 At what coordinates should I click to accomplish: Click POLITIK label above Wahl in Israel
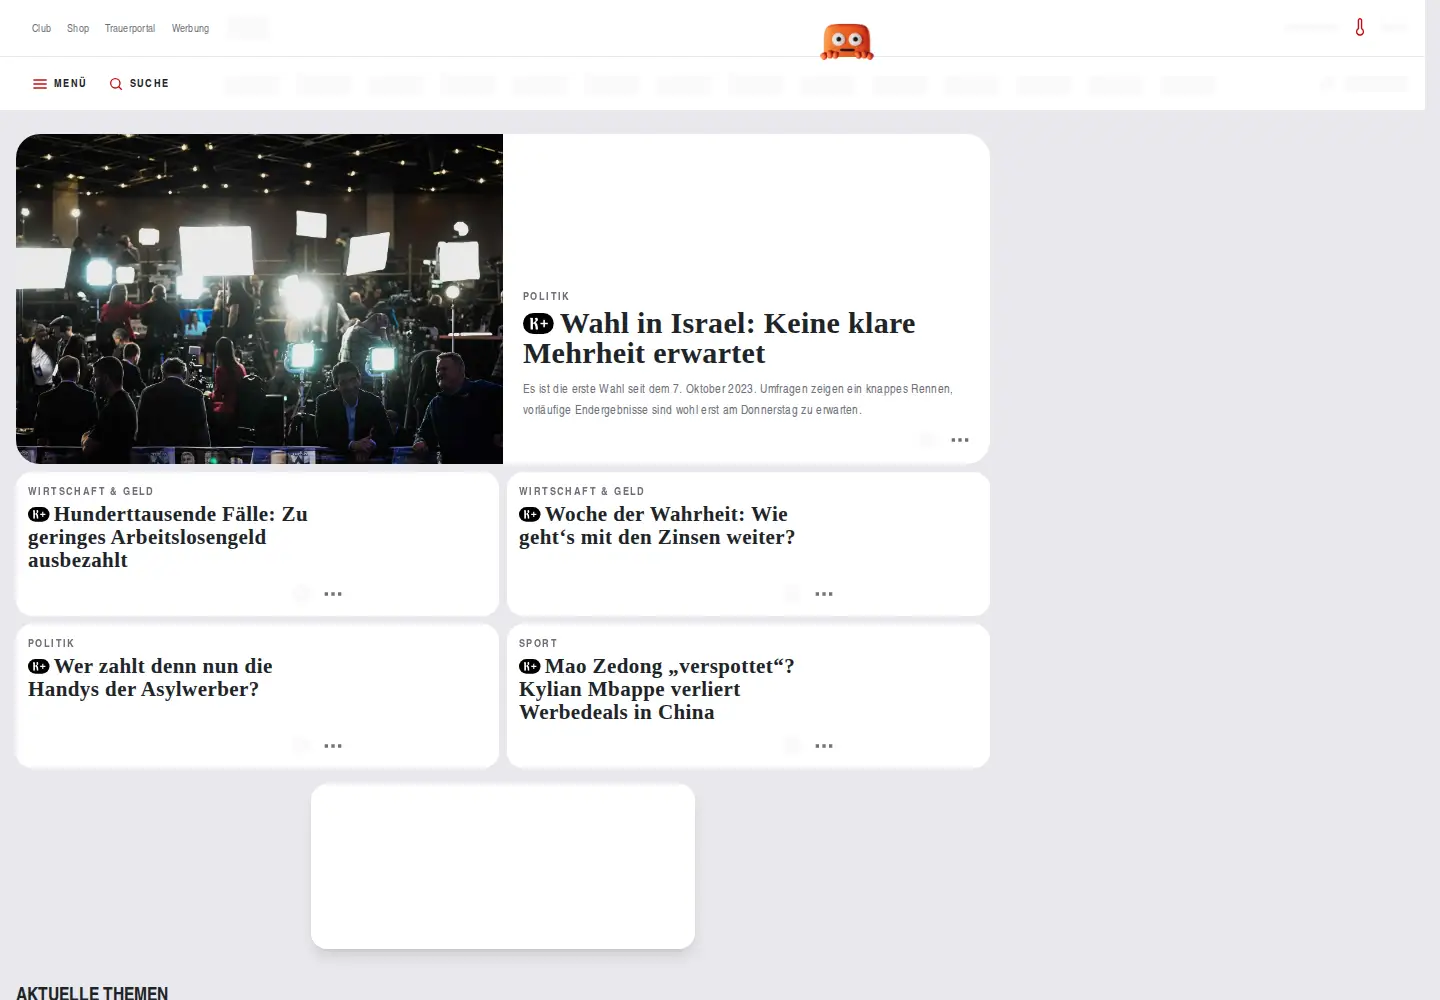[x=546, y=296]
